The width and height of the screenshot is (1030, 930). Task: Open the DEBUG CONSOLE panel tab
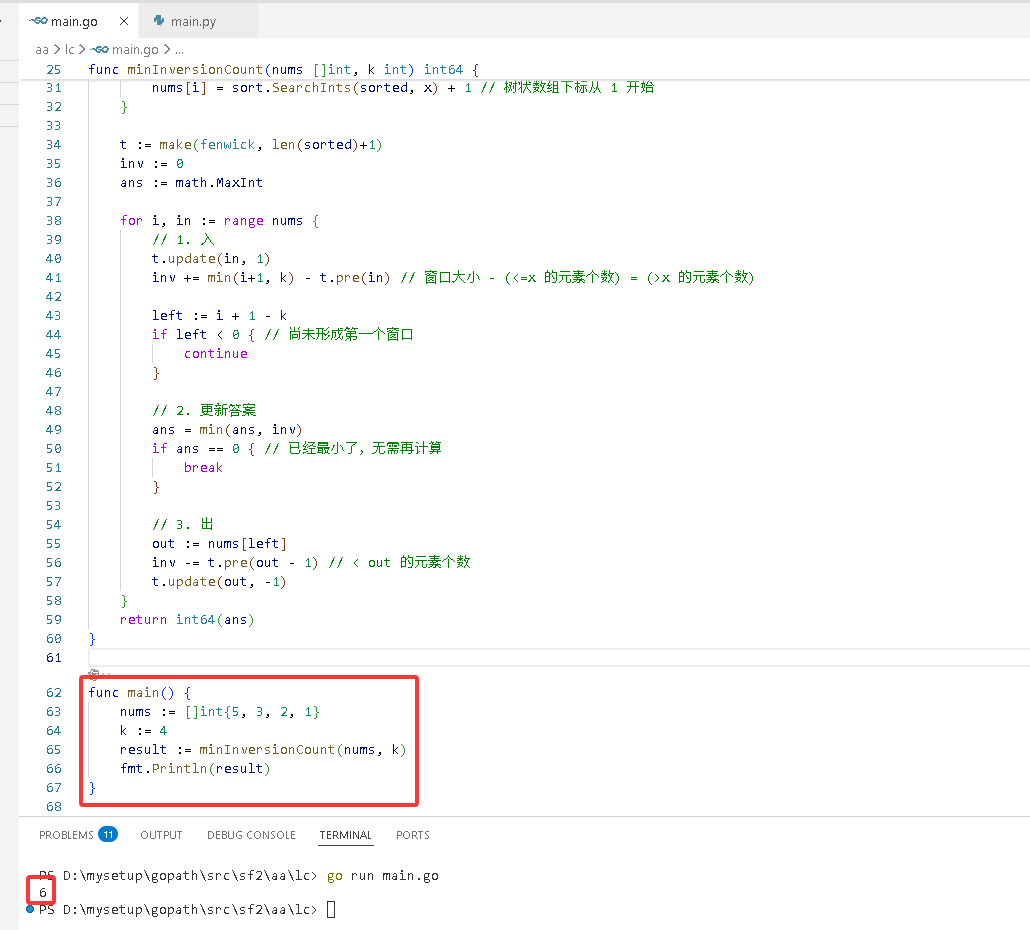coord(251,835)
